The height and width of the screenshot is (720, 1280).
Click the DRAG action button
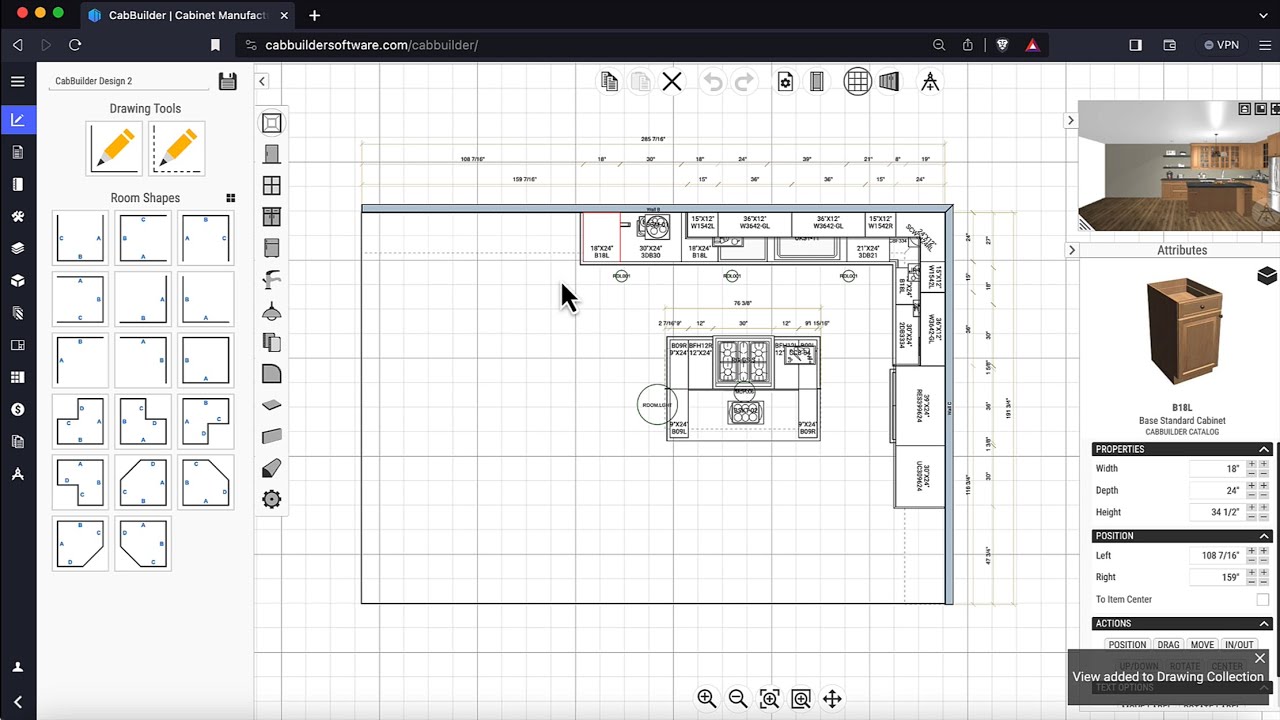[x=1168, y=645]
